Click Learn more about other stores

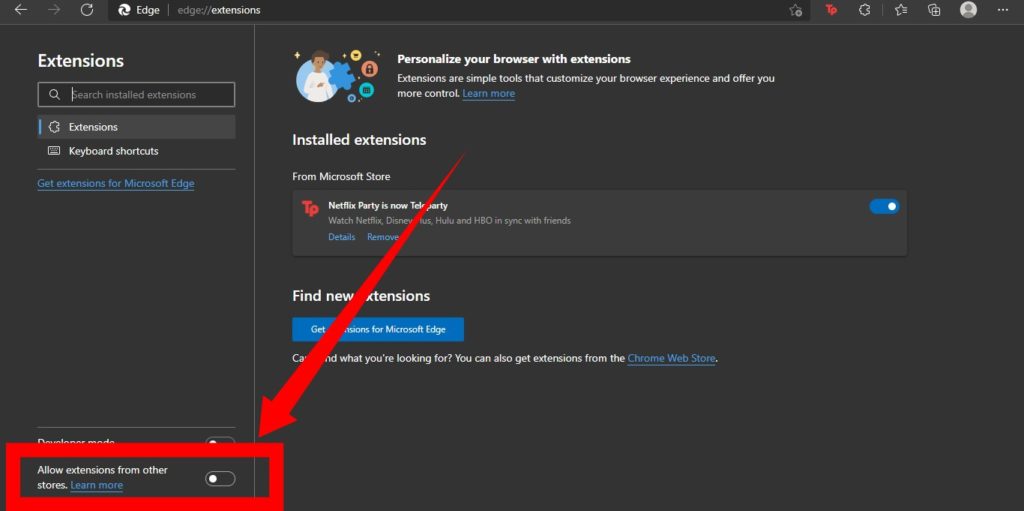click(97, 485)
